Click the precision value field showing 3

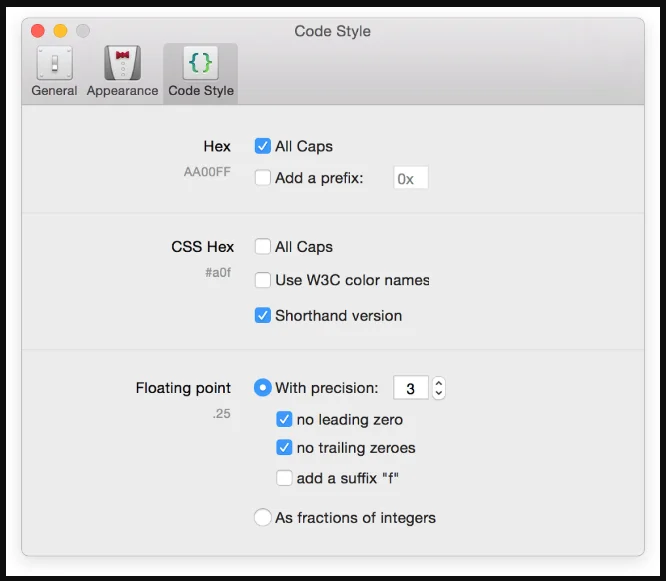[x=411, y=388]
